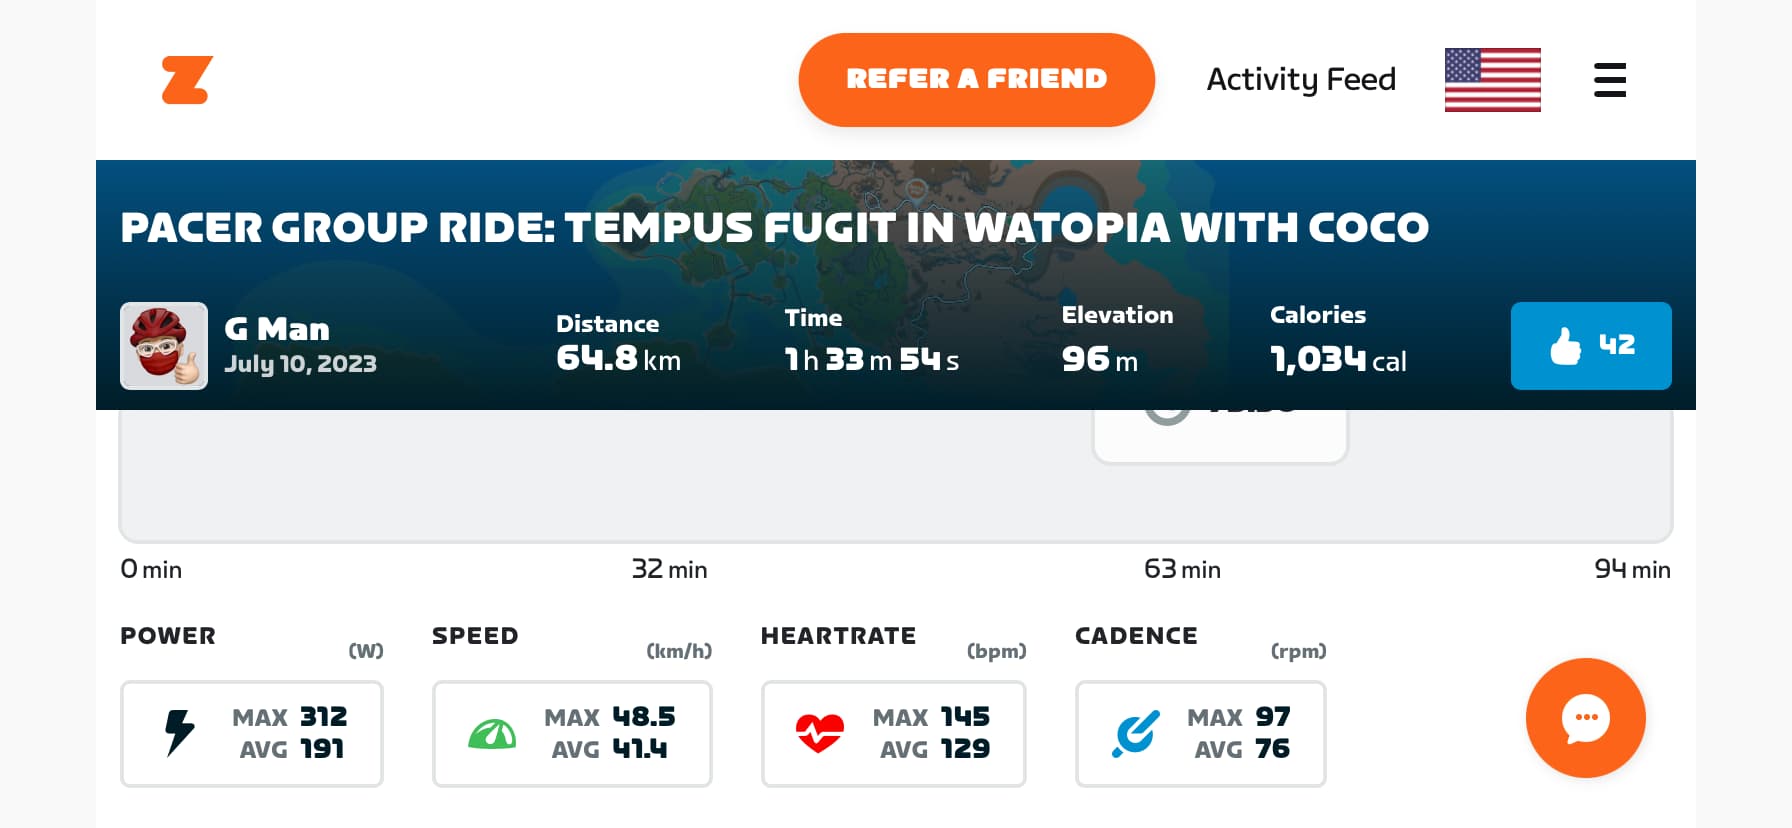1792x828 pixels.
Task: Click the activity chart area
Action: [896, 477]
